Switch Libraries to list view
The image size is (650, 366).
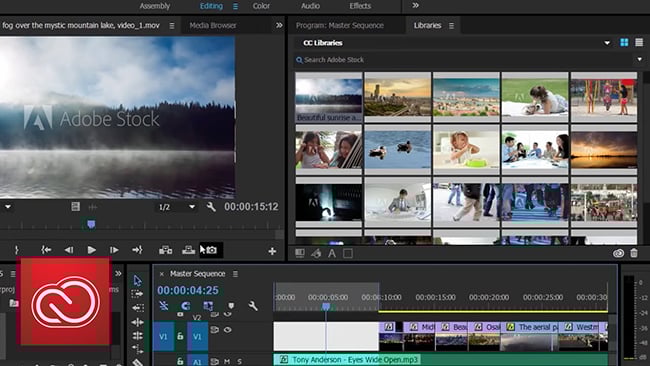639,42
